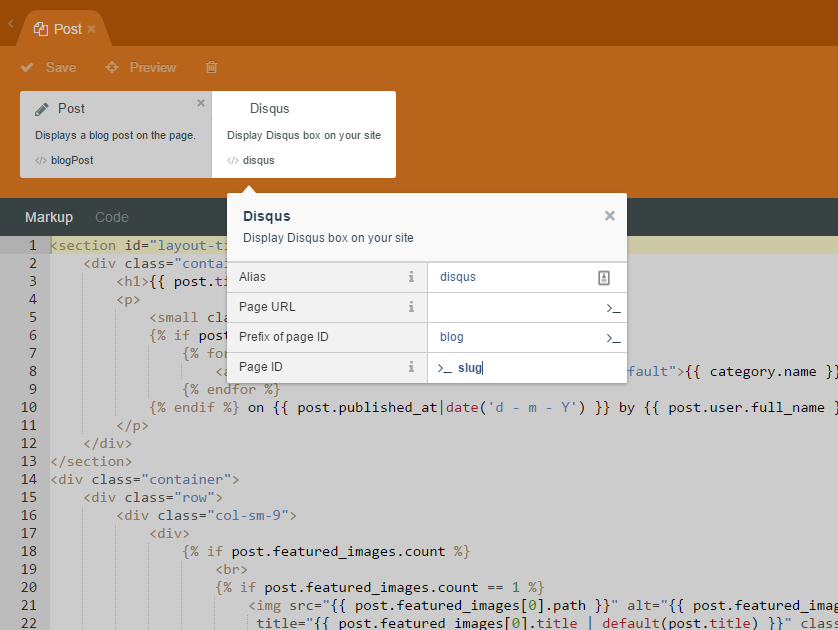
Task: Select the Disqus component card
Action: coord(304,134)
